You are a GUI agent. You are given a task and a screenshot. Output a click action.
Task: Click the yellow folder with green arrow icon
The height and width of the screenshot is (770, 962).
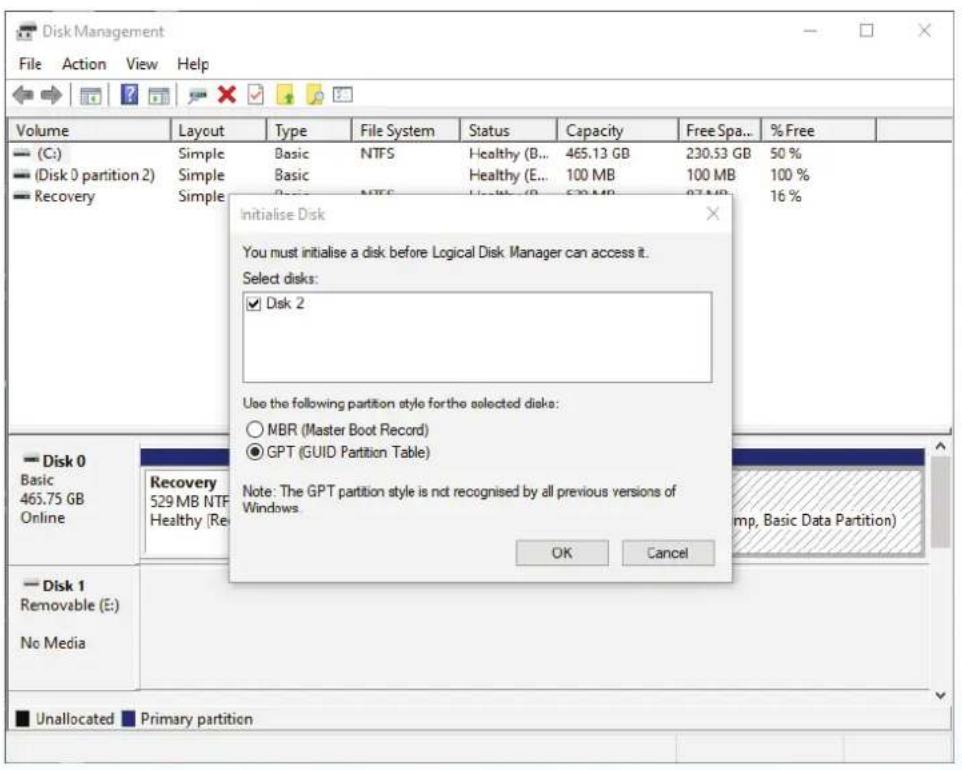tap(285, 95)
